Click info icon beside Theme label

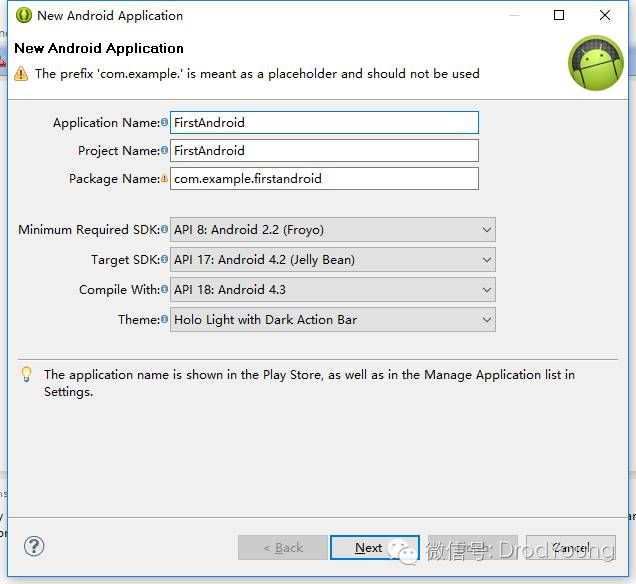coord(164,319)
